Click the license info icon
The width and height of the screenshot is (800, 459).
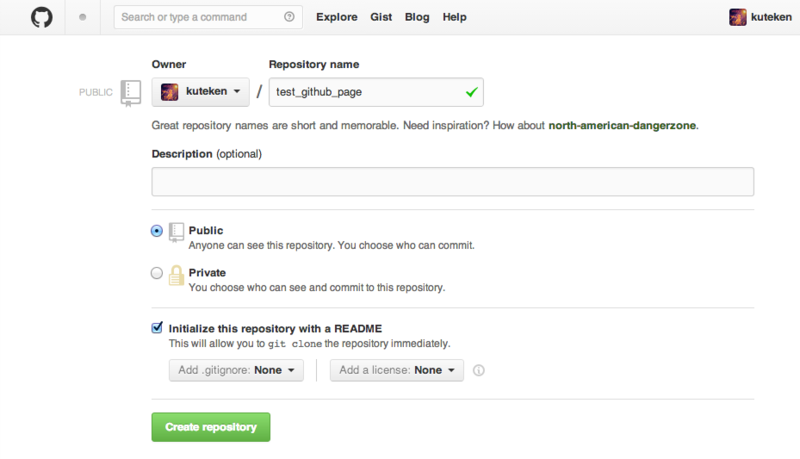[x=479, y=370]
